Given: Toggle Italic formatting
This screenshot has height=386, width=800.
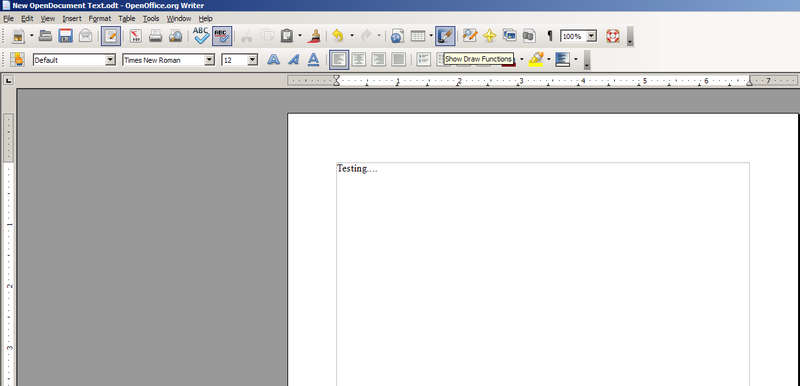Looking at the screenshot, I should pos(293,60).
